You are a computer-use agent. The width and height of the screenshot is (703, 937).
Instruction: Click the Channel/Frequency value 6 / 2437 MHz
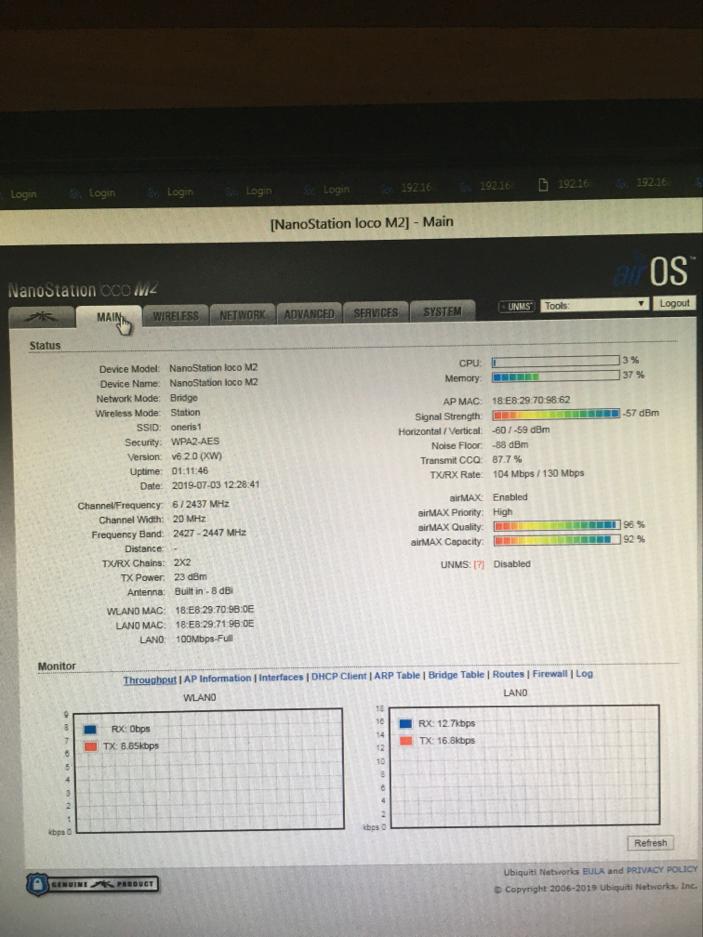point(200,504)
